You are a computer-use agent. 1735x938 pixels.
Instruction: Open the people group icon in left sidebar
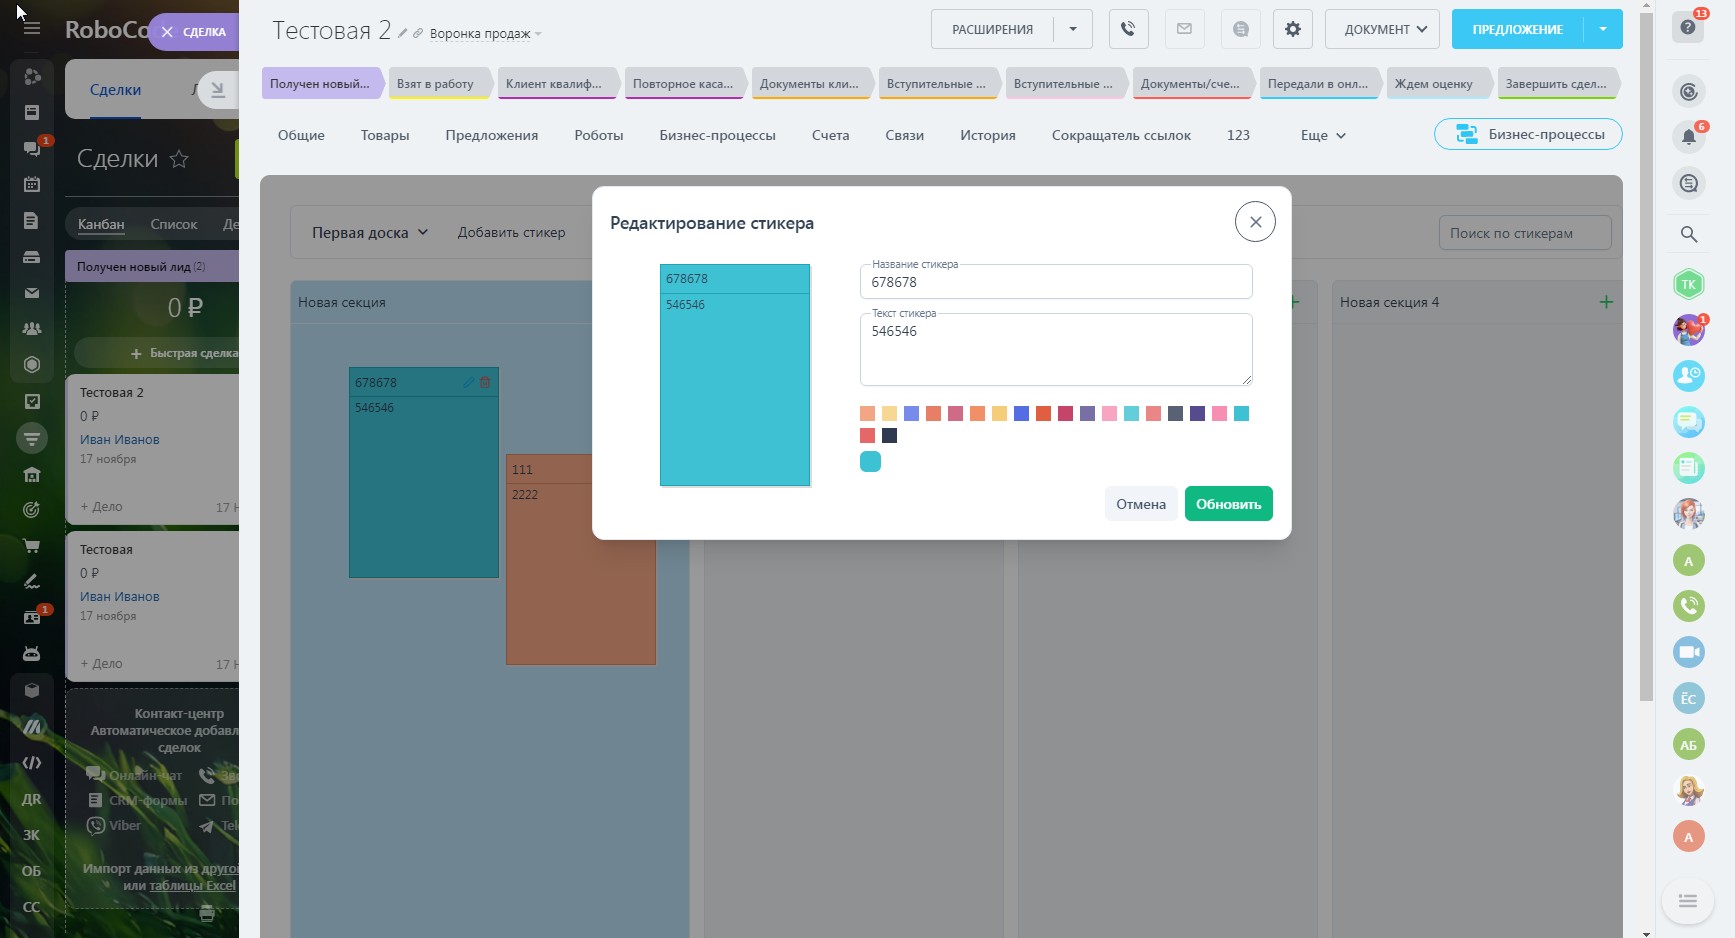[x=32, y=329]
